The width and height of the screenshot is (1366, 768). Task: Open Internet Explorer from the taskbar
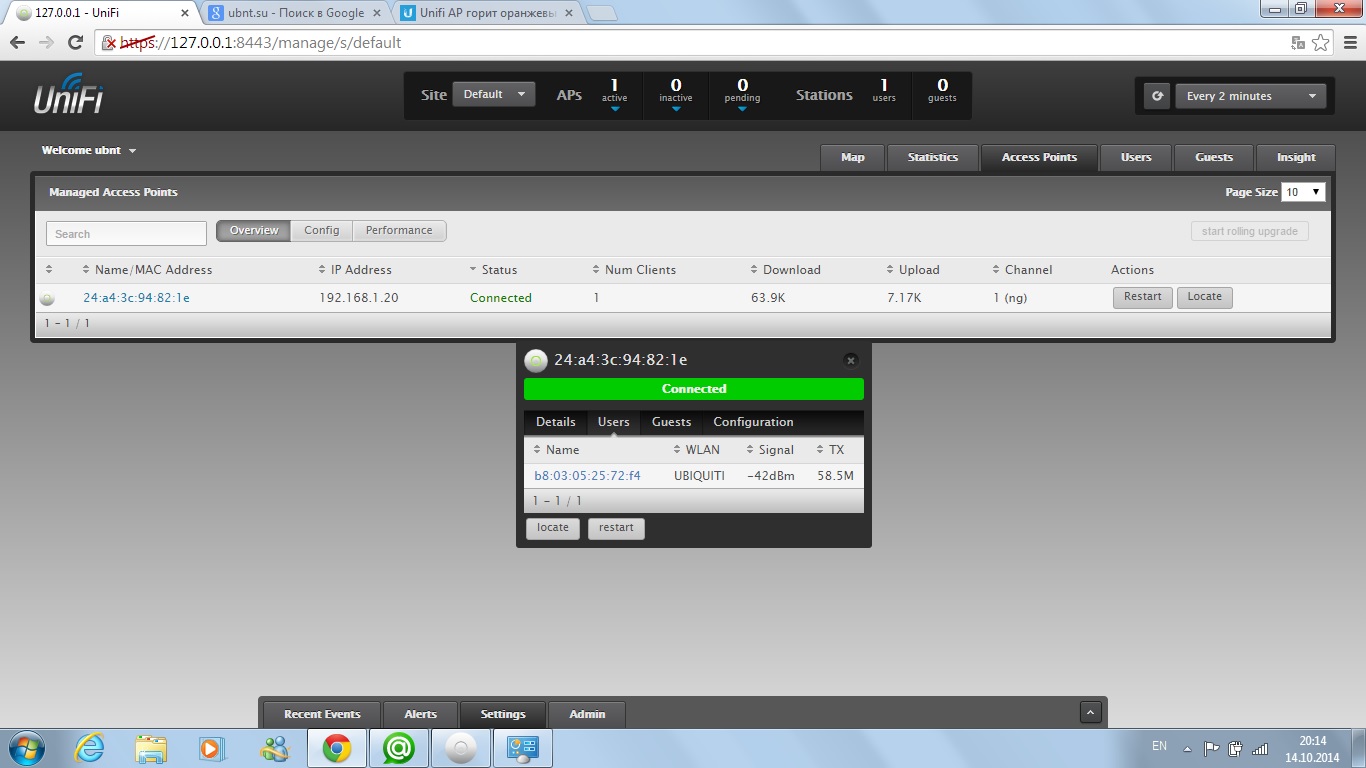click(x=89, y=748)
